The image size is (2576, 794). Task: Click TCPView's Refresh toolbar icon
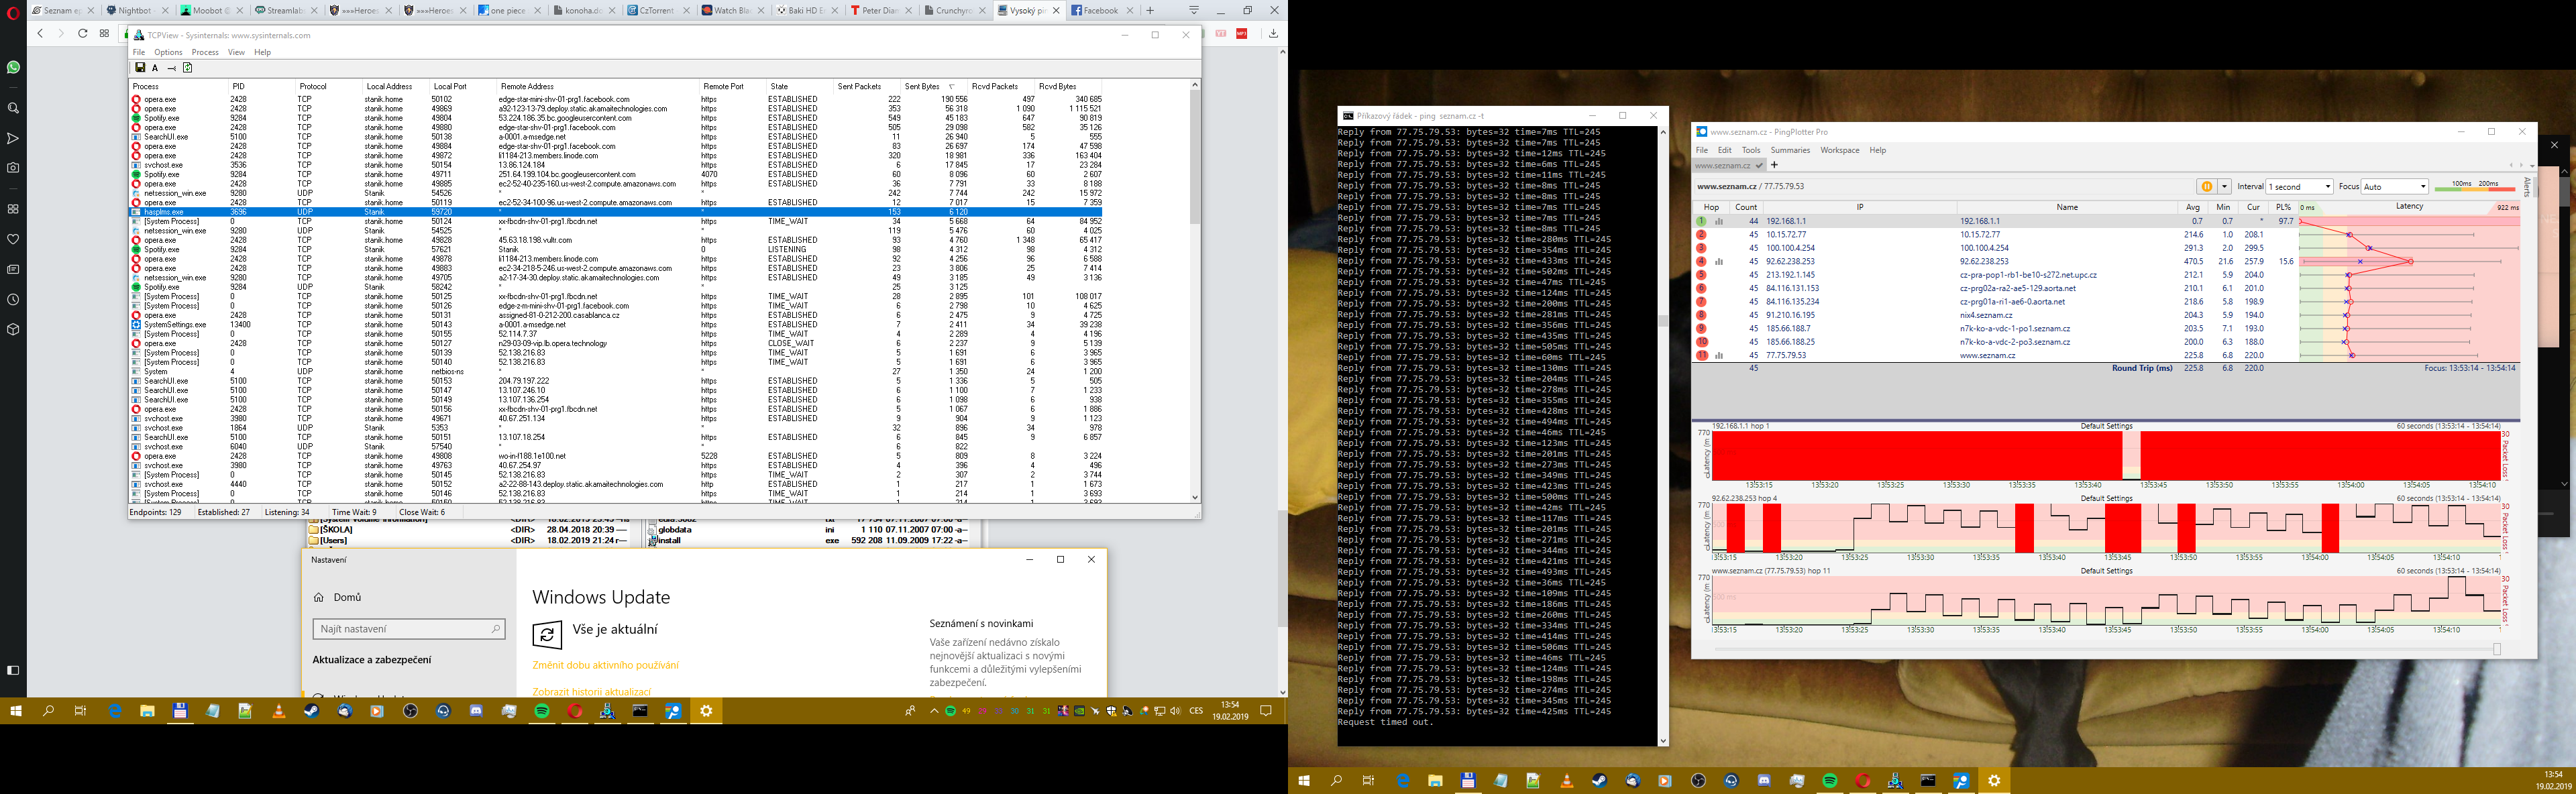point(187,68)
